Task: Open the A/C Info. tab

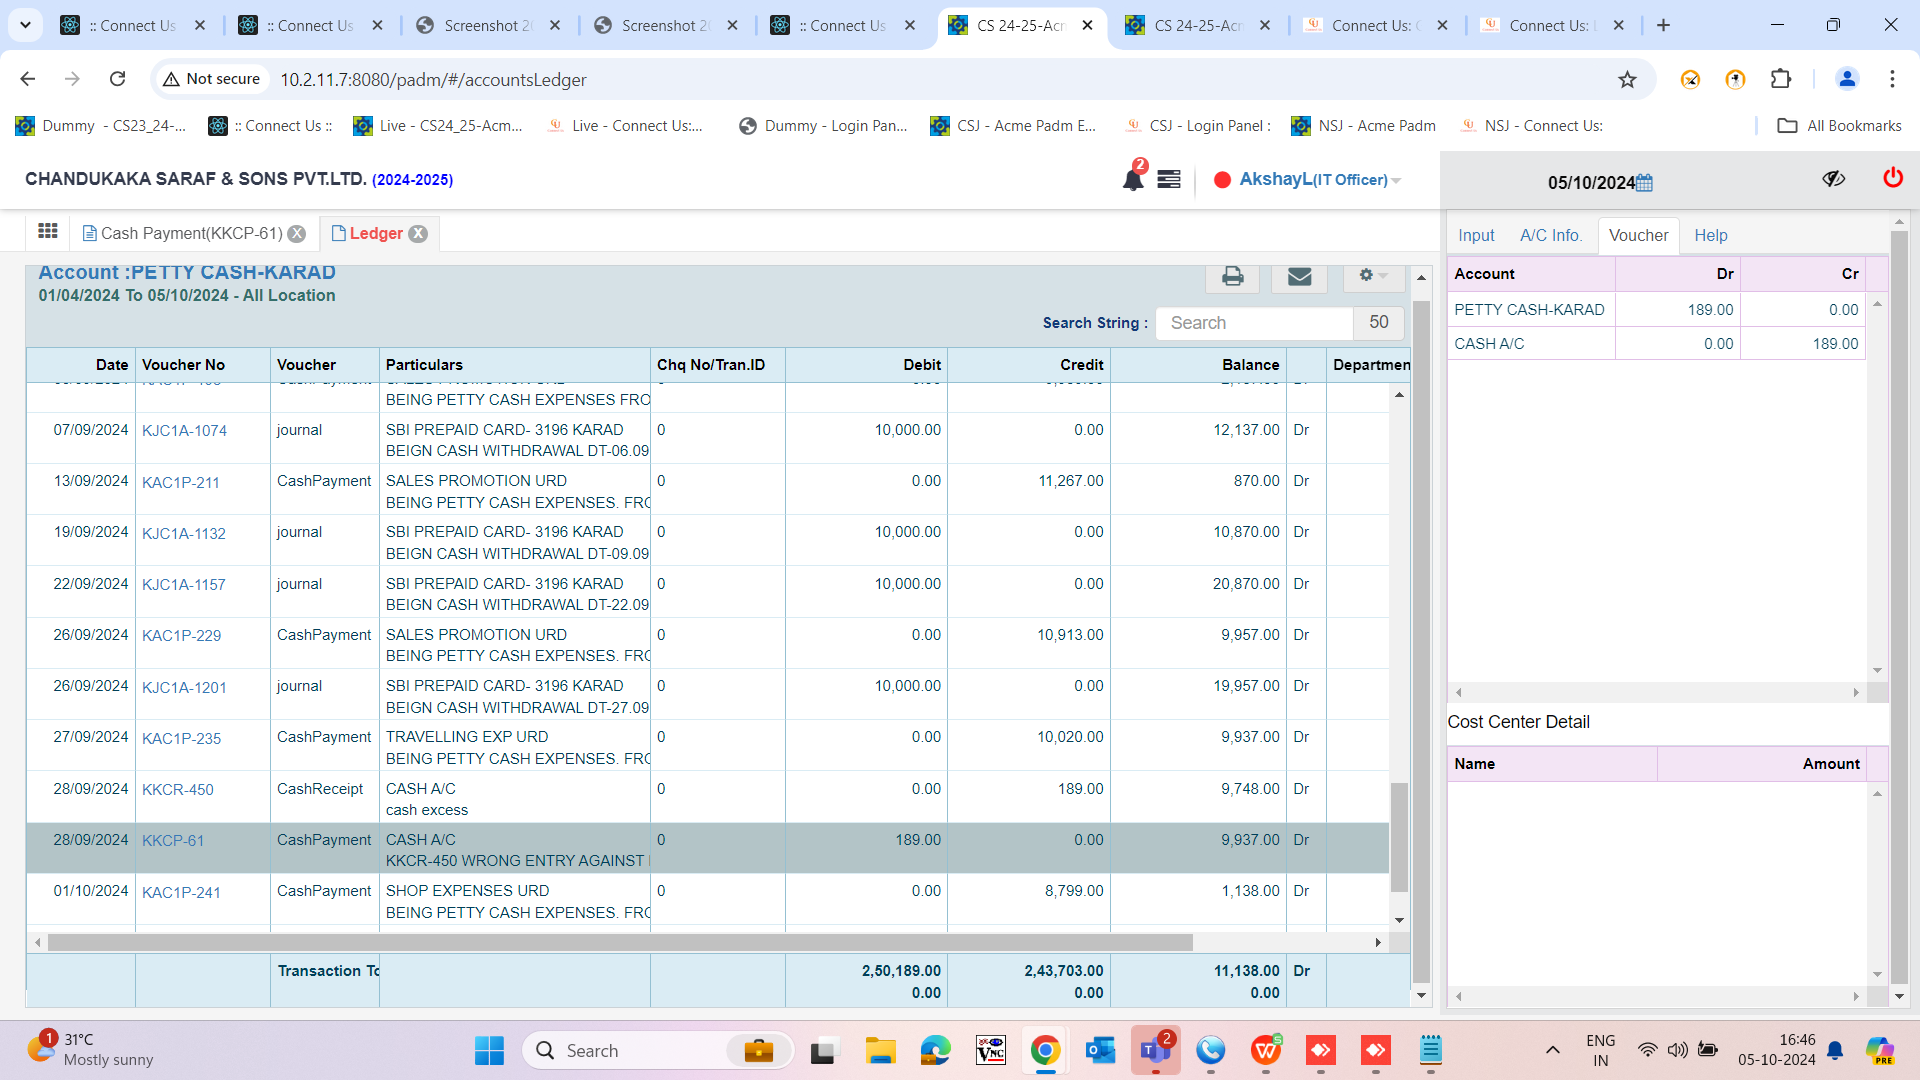Action: [x=1550, y=236]
